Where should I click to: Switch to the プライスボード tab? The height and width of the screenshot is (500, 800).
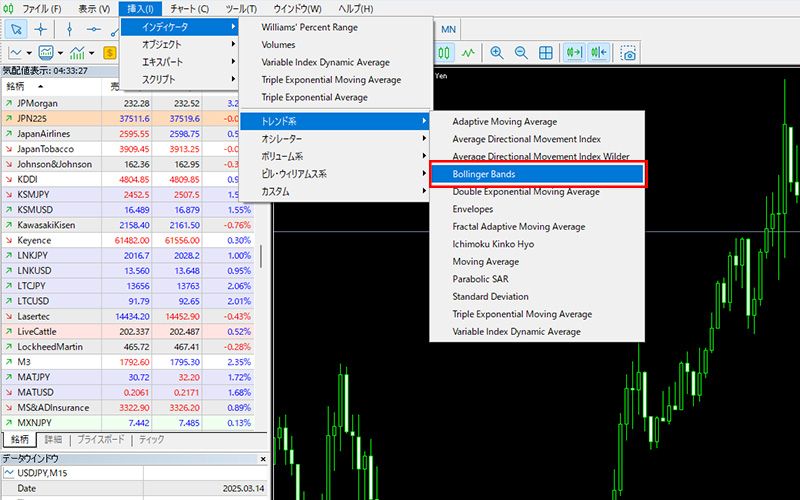click(x=101, y=440)
